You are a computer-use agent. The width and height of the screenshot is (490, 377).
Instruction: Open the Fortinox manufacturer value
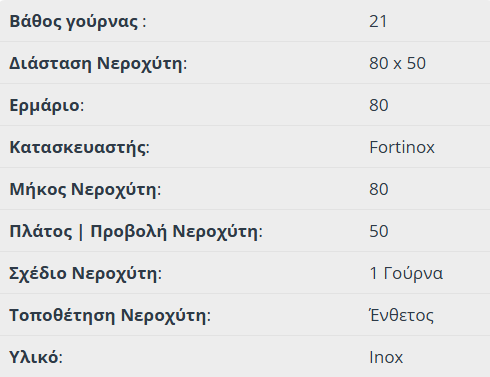(x=402, y=147)
